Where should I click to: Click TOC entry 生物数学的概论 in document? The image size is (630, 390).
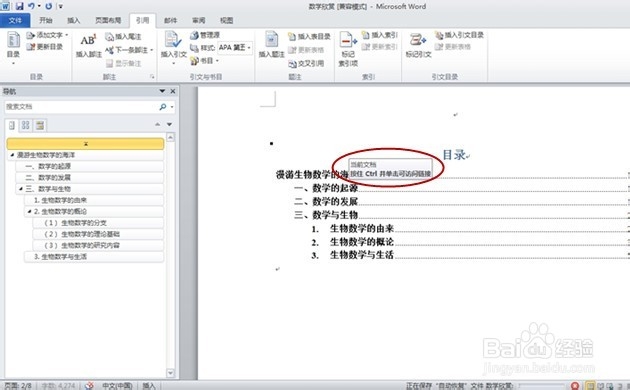click(x=362, y=241)
